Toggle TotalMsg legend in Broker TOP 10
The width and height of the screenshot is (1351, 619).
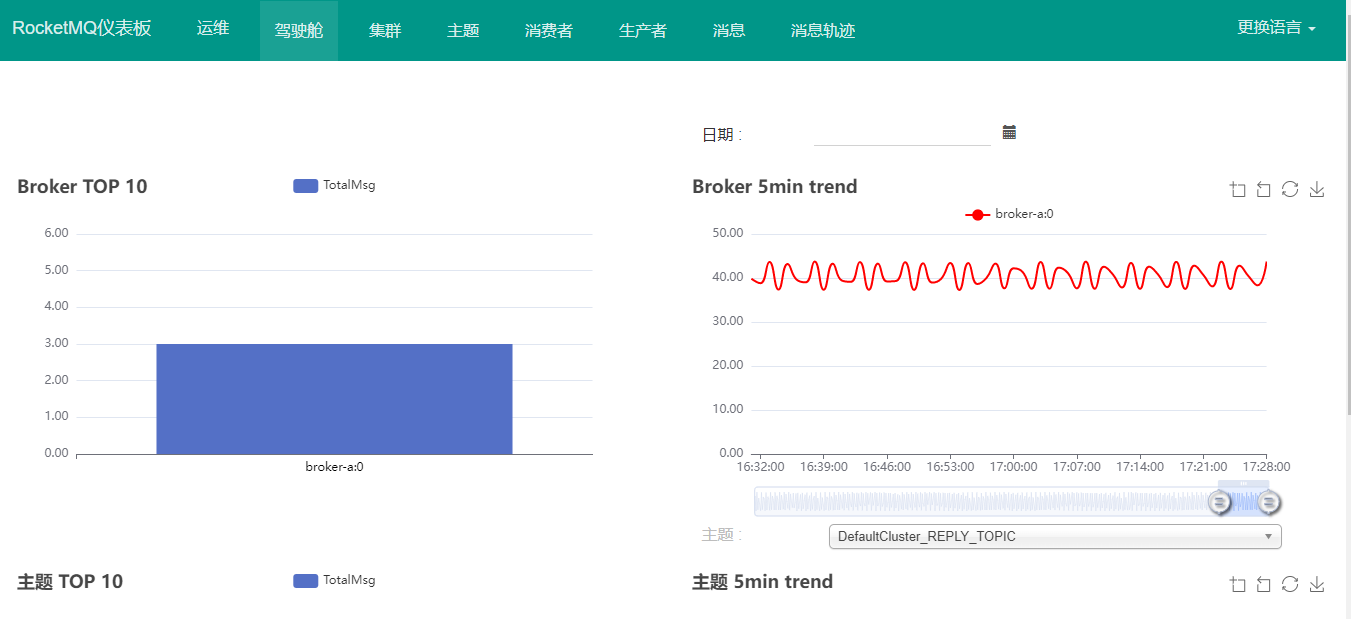click(334, 185)
